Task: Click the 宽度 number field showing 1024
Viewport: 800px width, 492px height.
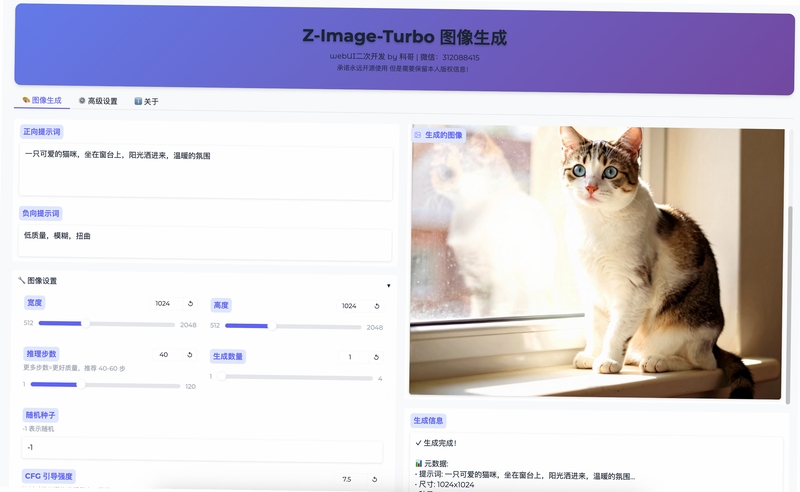Action: 166,304
